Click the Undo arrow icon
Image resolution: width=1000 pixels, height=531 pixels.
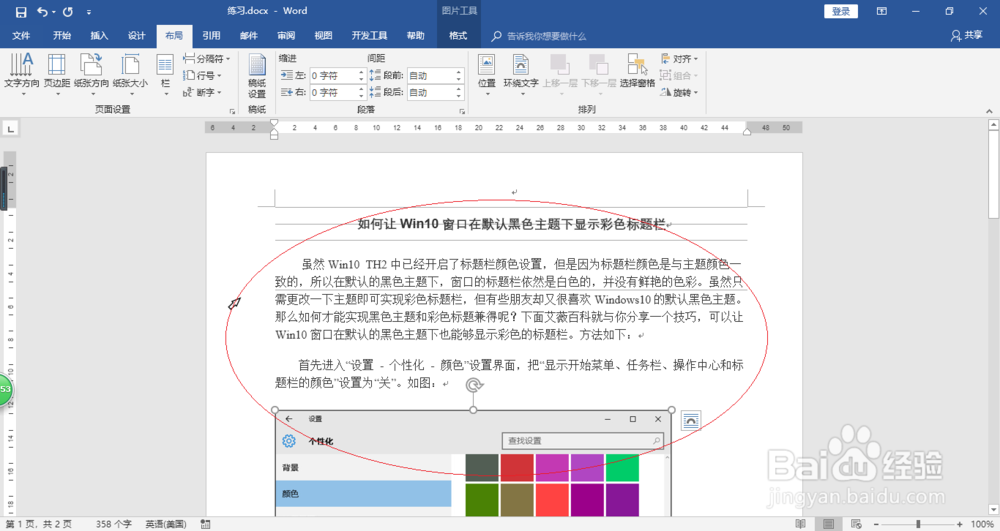[42, 11]
